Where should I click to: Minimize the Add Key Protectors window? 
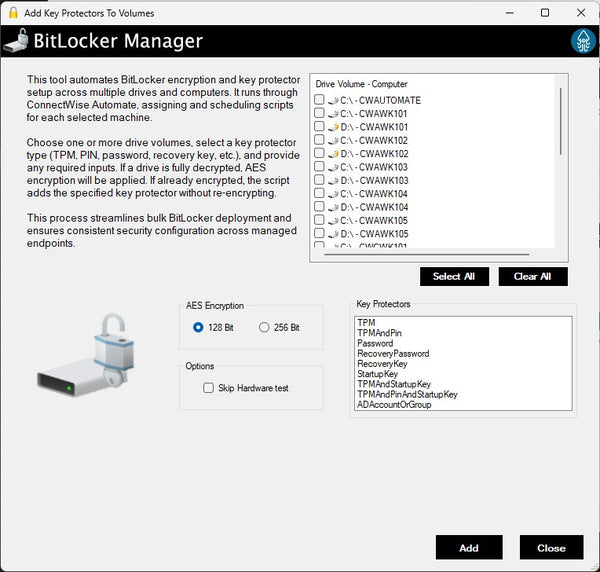(x=509, y=13)
